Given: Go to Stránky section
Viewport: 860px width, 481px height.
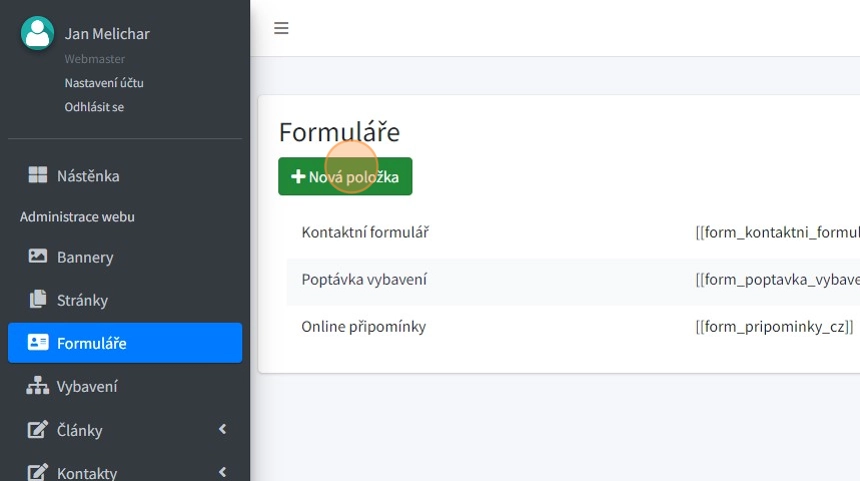Looking at the screenshot, I should point(82,300).
